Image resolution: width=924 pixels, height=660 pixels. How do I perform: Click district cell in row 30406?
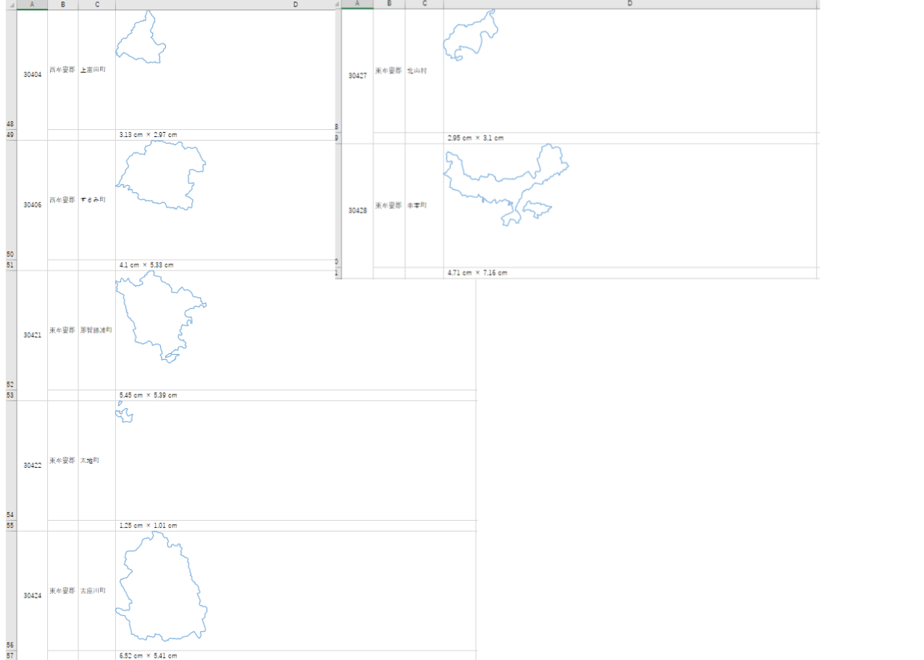(x=63, y=200)
